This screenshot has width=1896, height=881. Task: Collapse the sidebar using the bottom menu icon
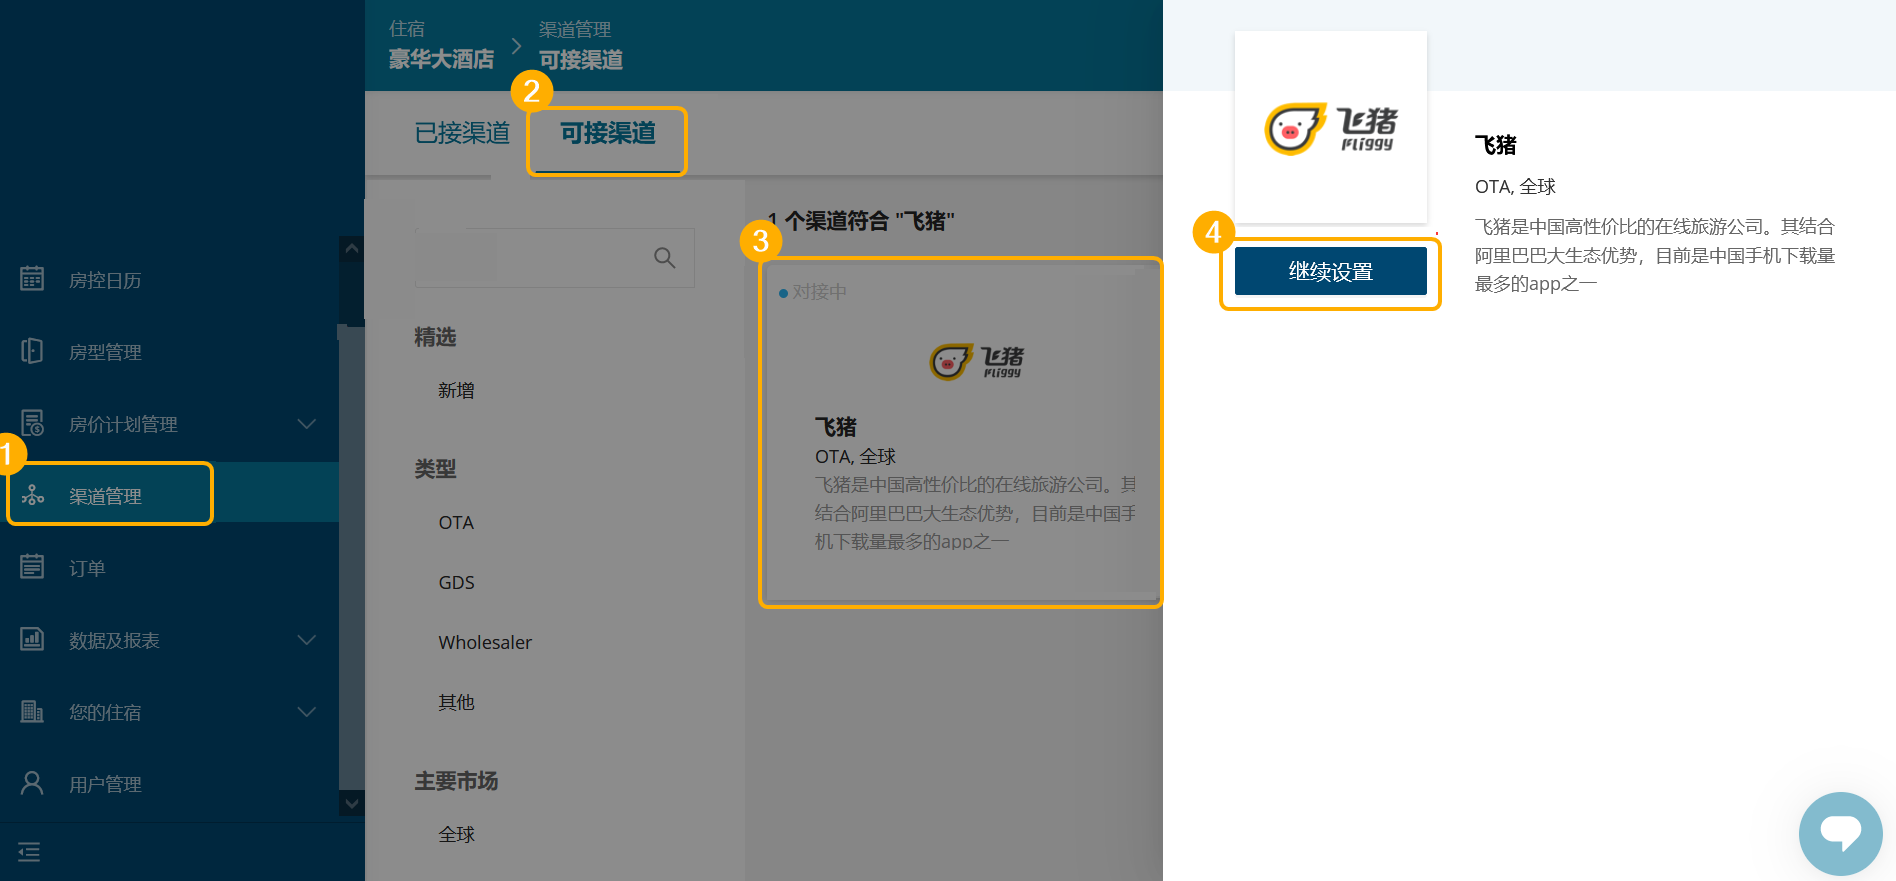[29, 852]
